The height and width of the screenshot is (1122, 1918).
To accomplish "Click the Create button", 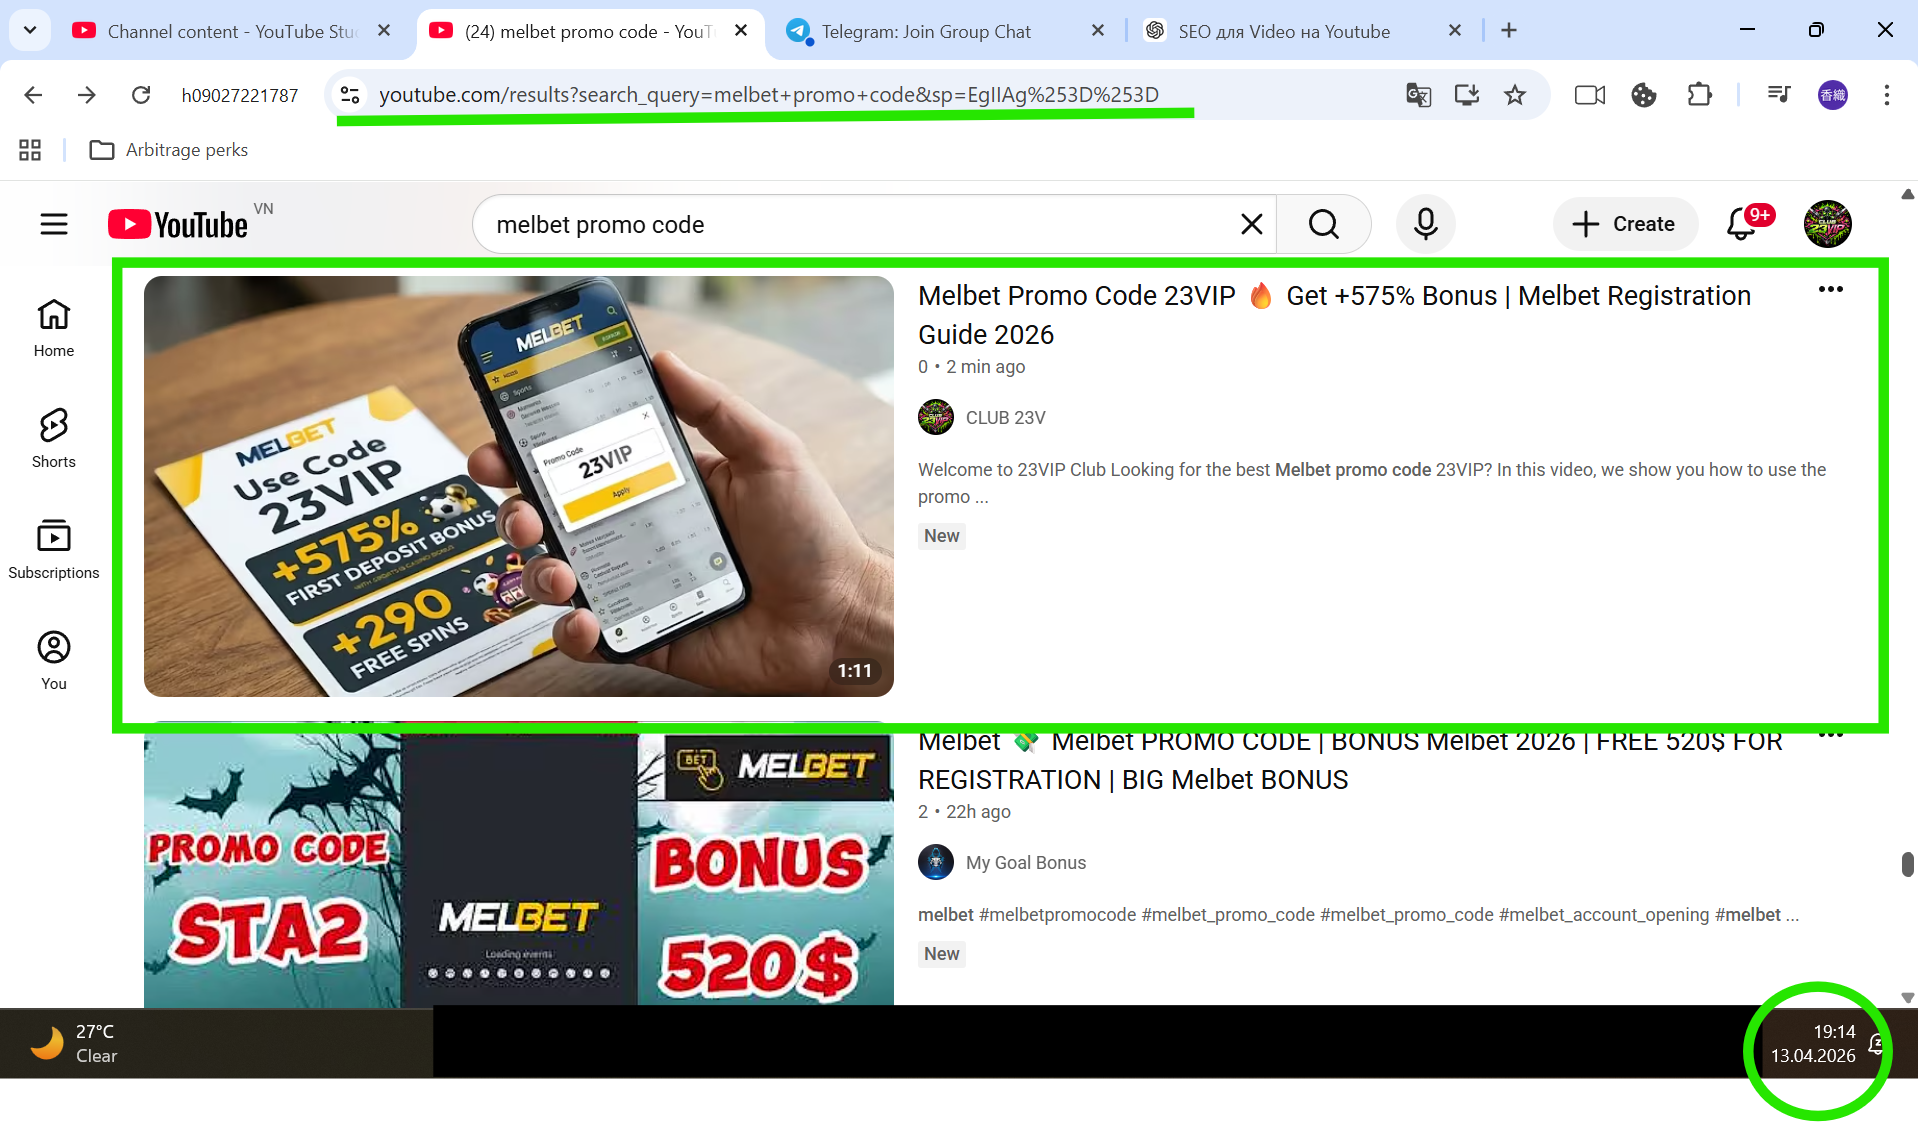I will tap(1625, 224).
